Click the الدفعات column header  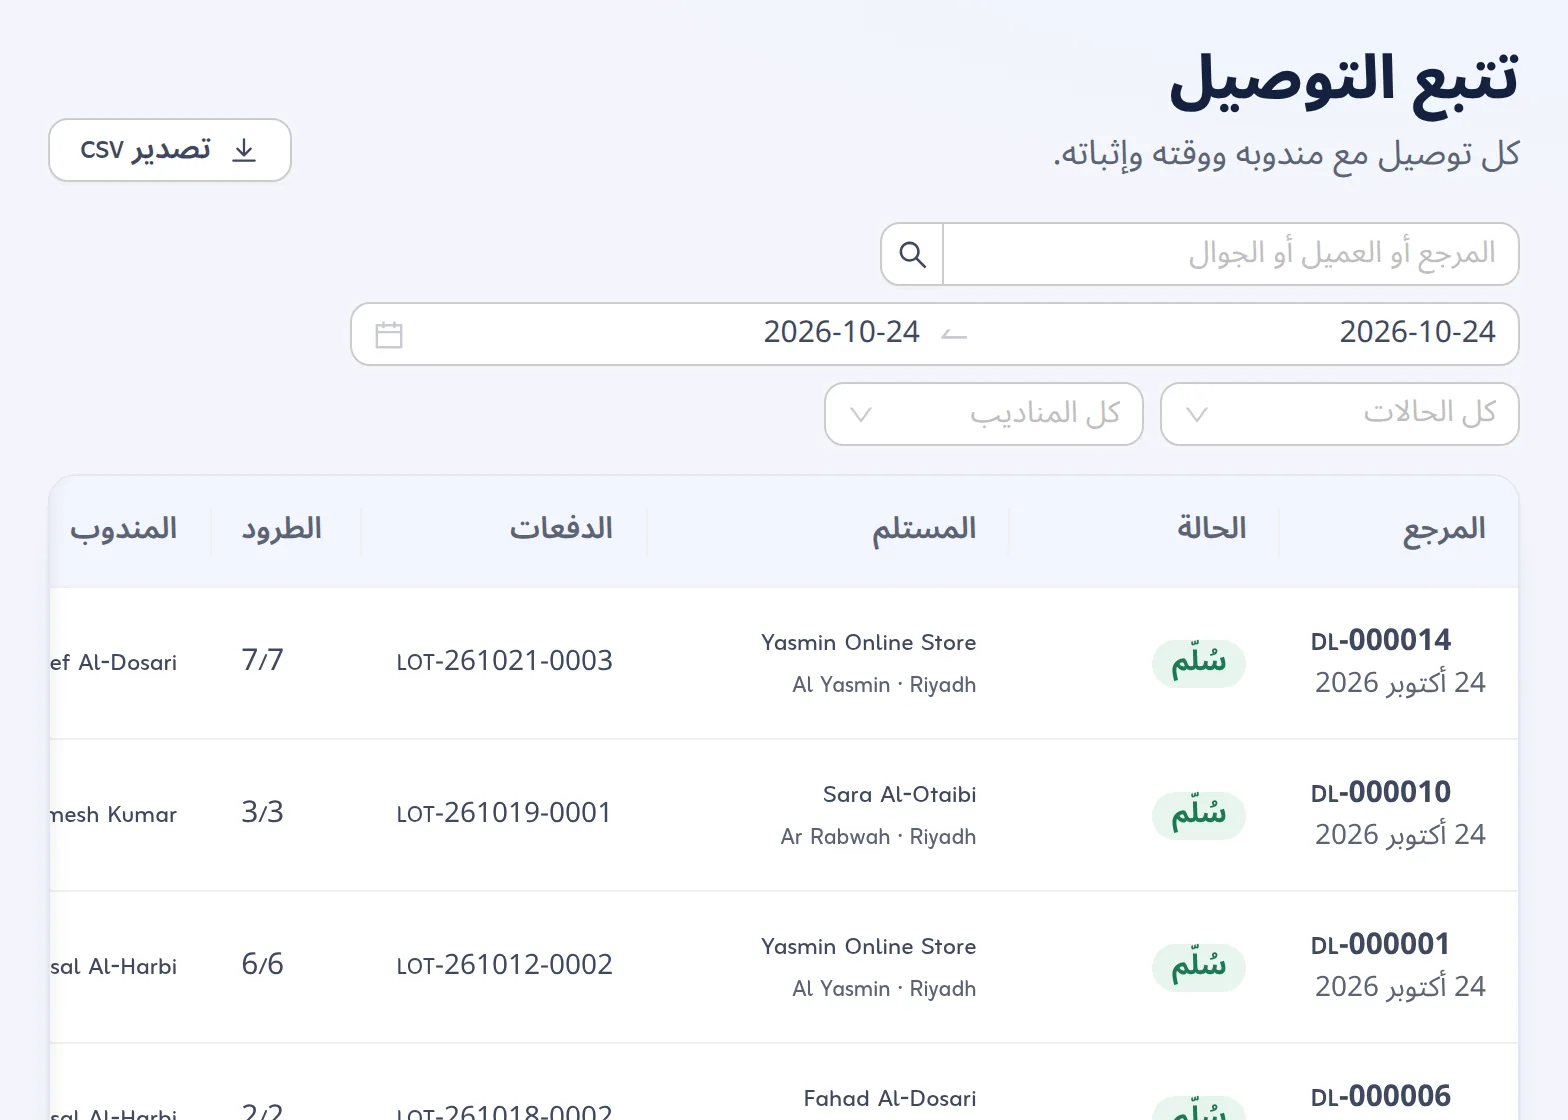coord(561,528)
